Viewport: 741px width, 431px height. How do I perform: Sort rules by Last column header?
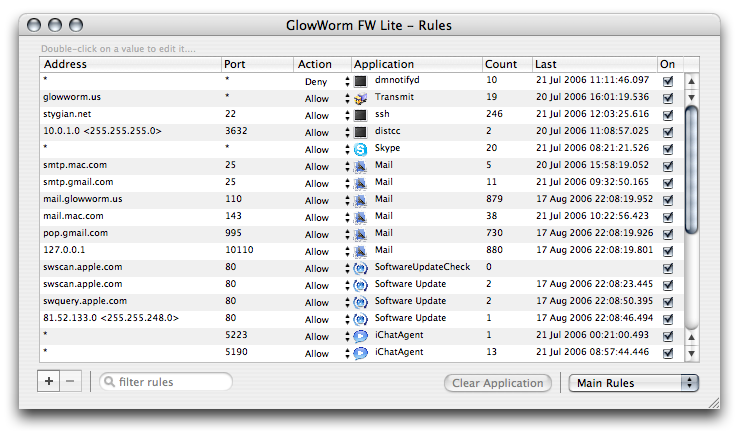coord(595,64)
